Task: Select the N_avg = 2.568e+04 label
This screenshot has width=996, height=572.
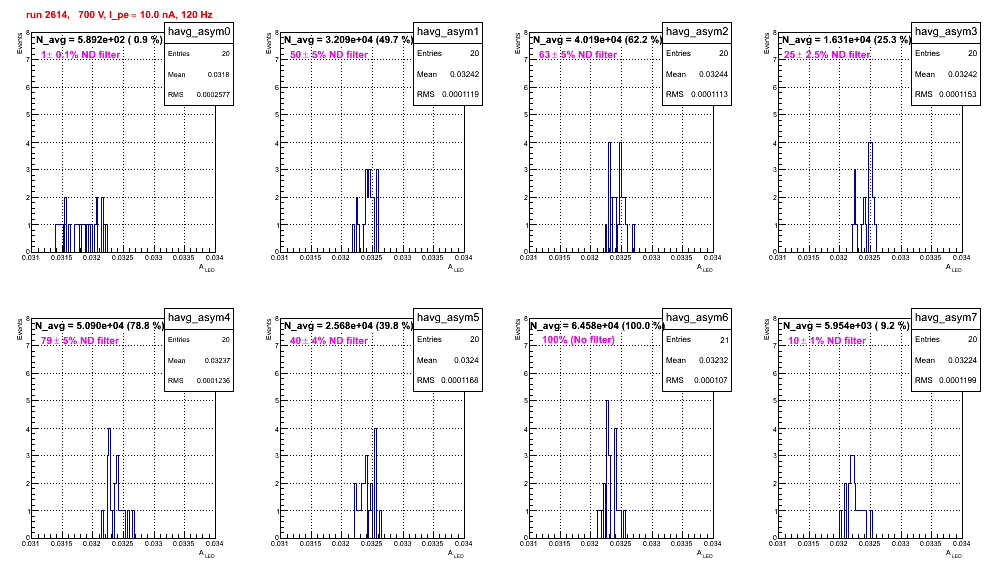Action: click(348, 326)
